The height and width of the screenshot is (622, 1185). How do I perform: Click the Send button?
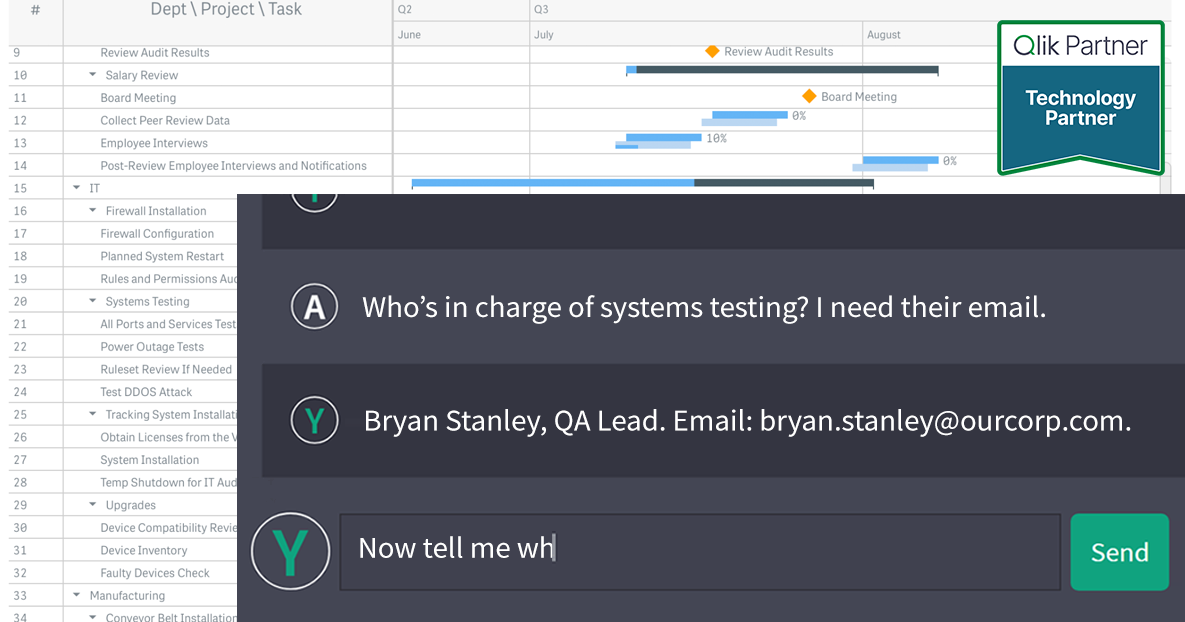(1119, 551)
